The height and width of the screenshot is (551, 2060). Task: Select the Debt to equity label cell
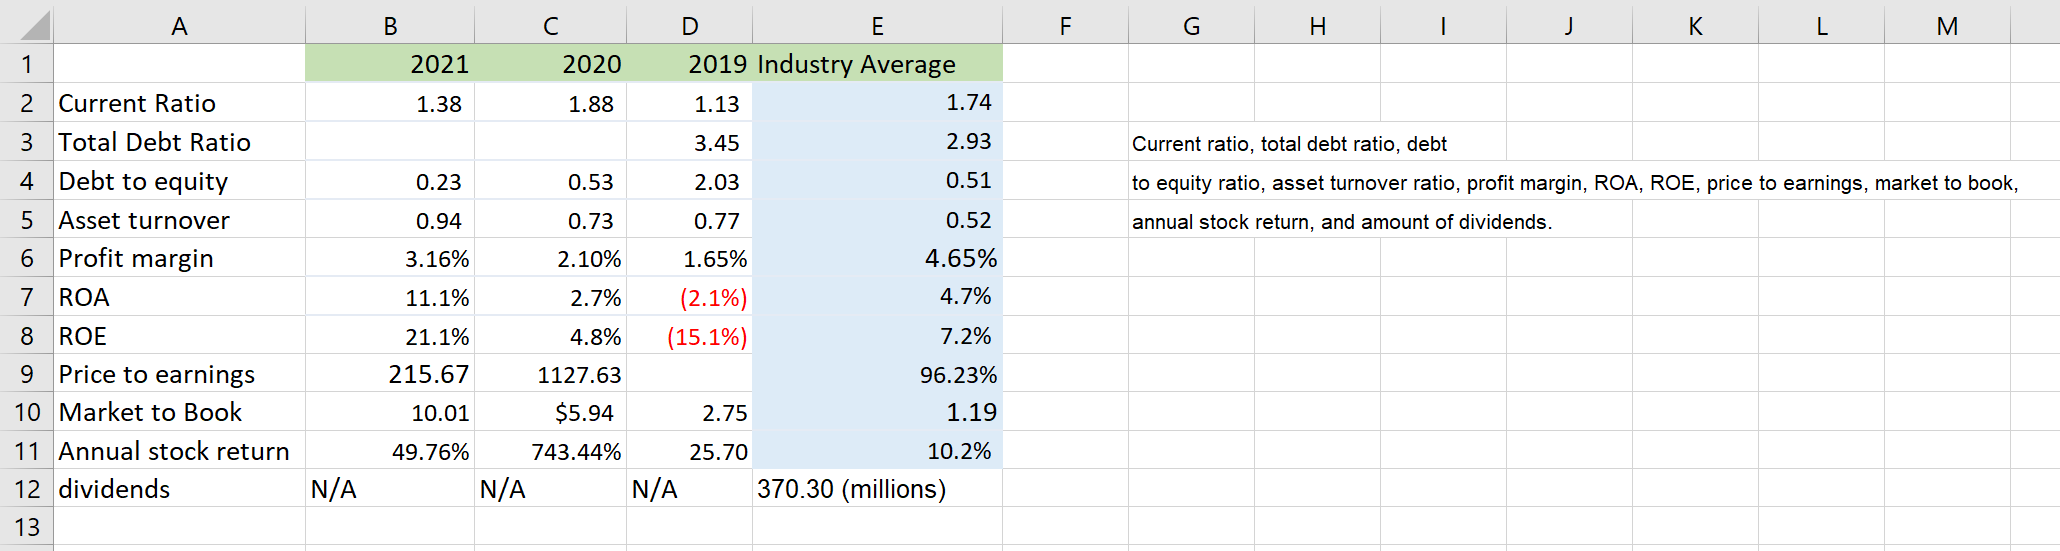(179, 181)
